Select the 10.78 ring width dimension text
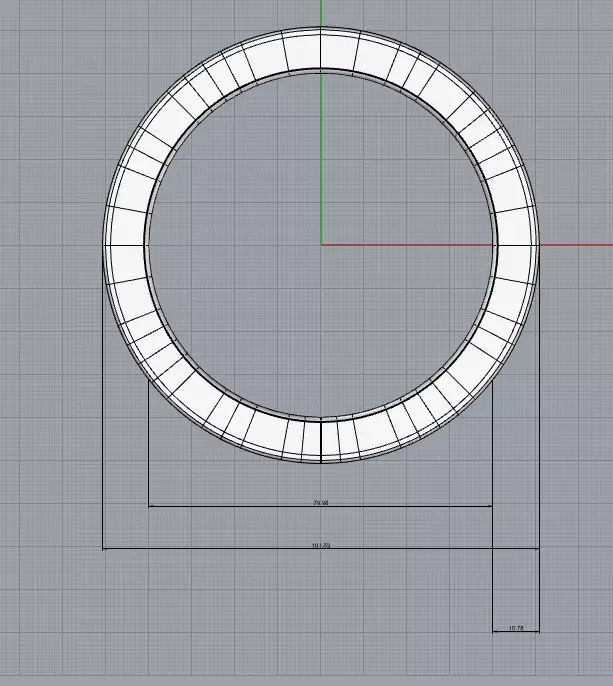 (516, 628)
